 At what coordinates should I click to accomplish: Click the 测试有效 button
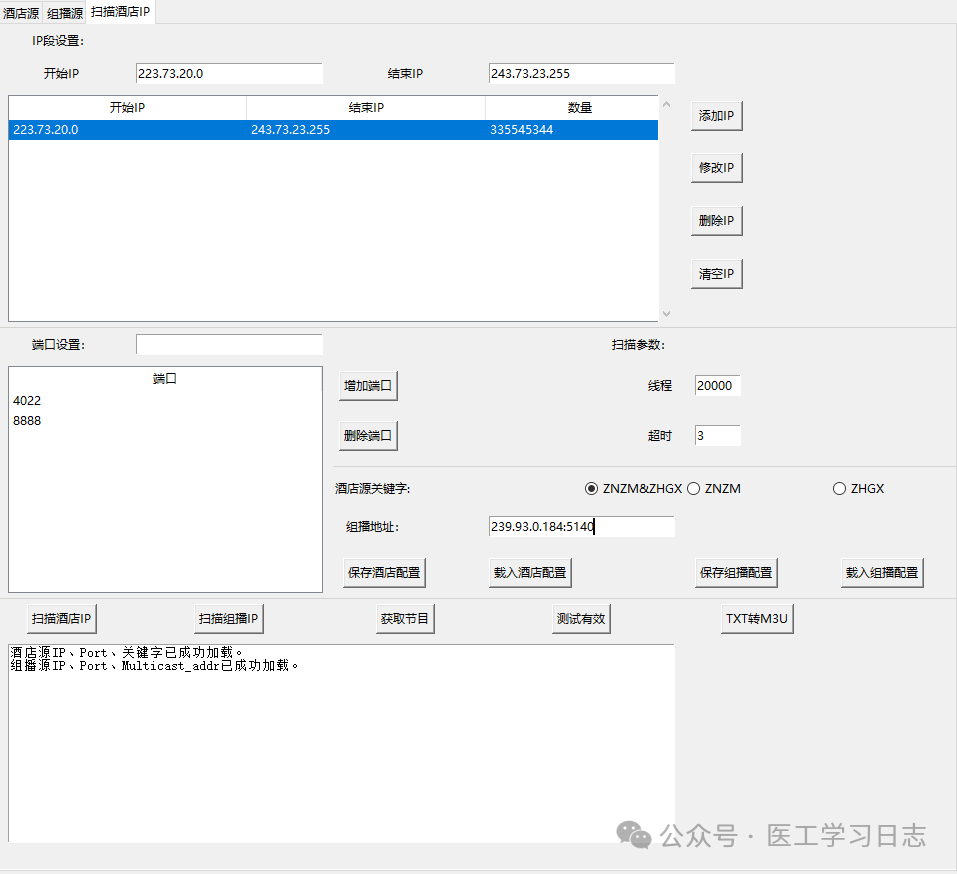[581, 619]
